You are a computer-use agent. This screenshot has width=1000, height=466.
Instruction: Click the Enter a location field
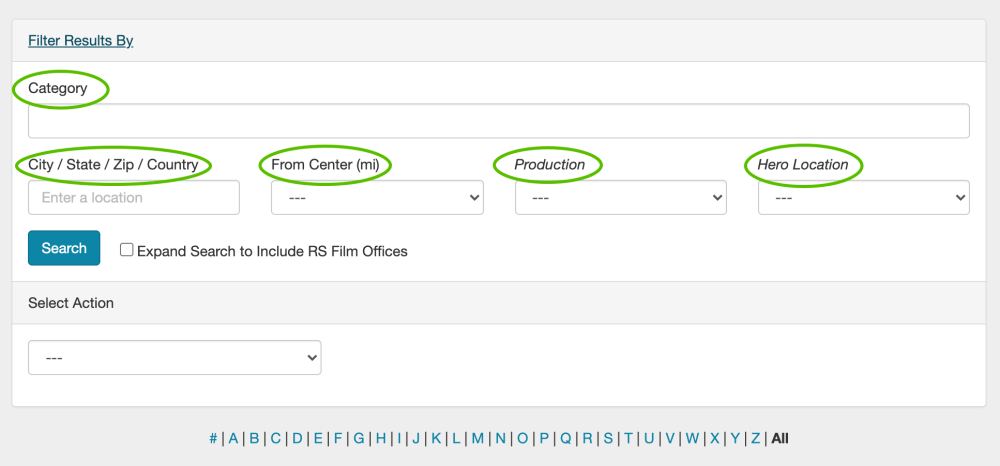pos(134,198)
